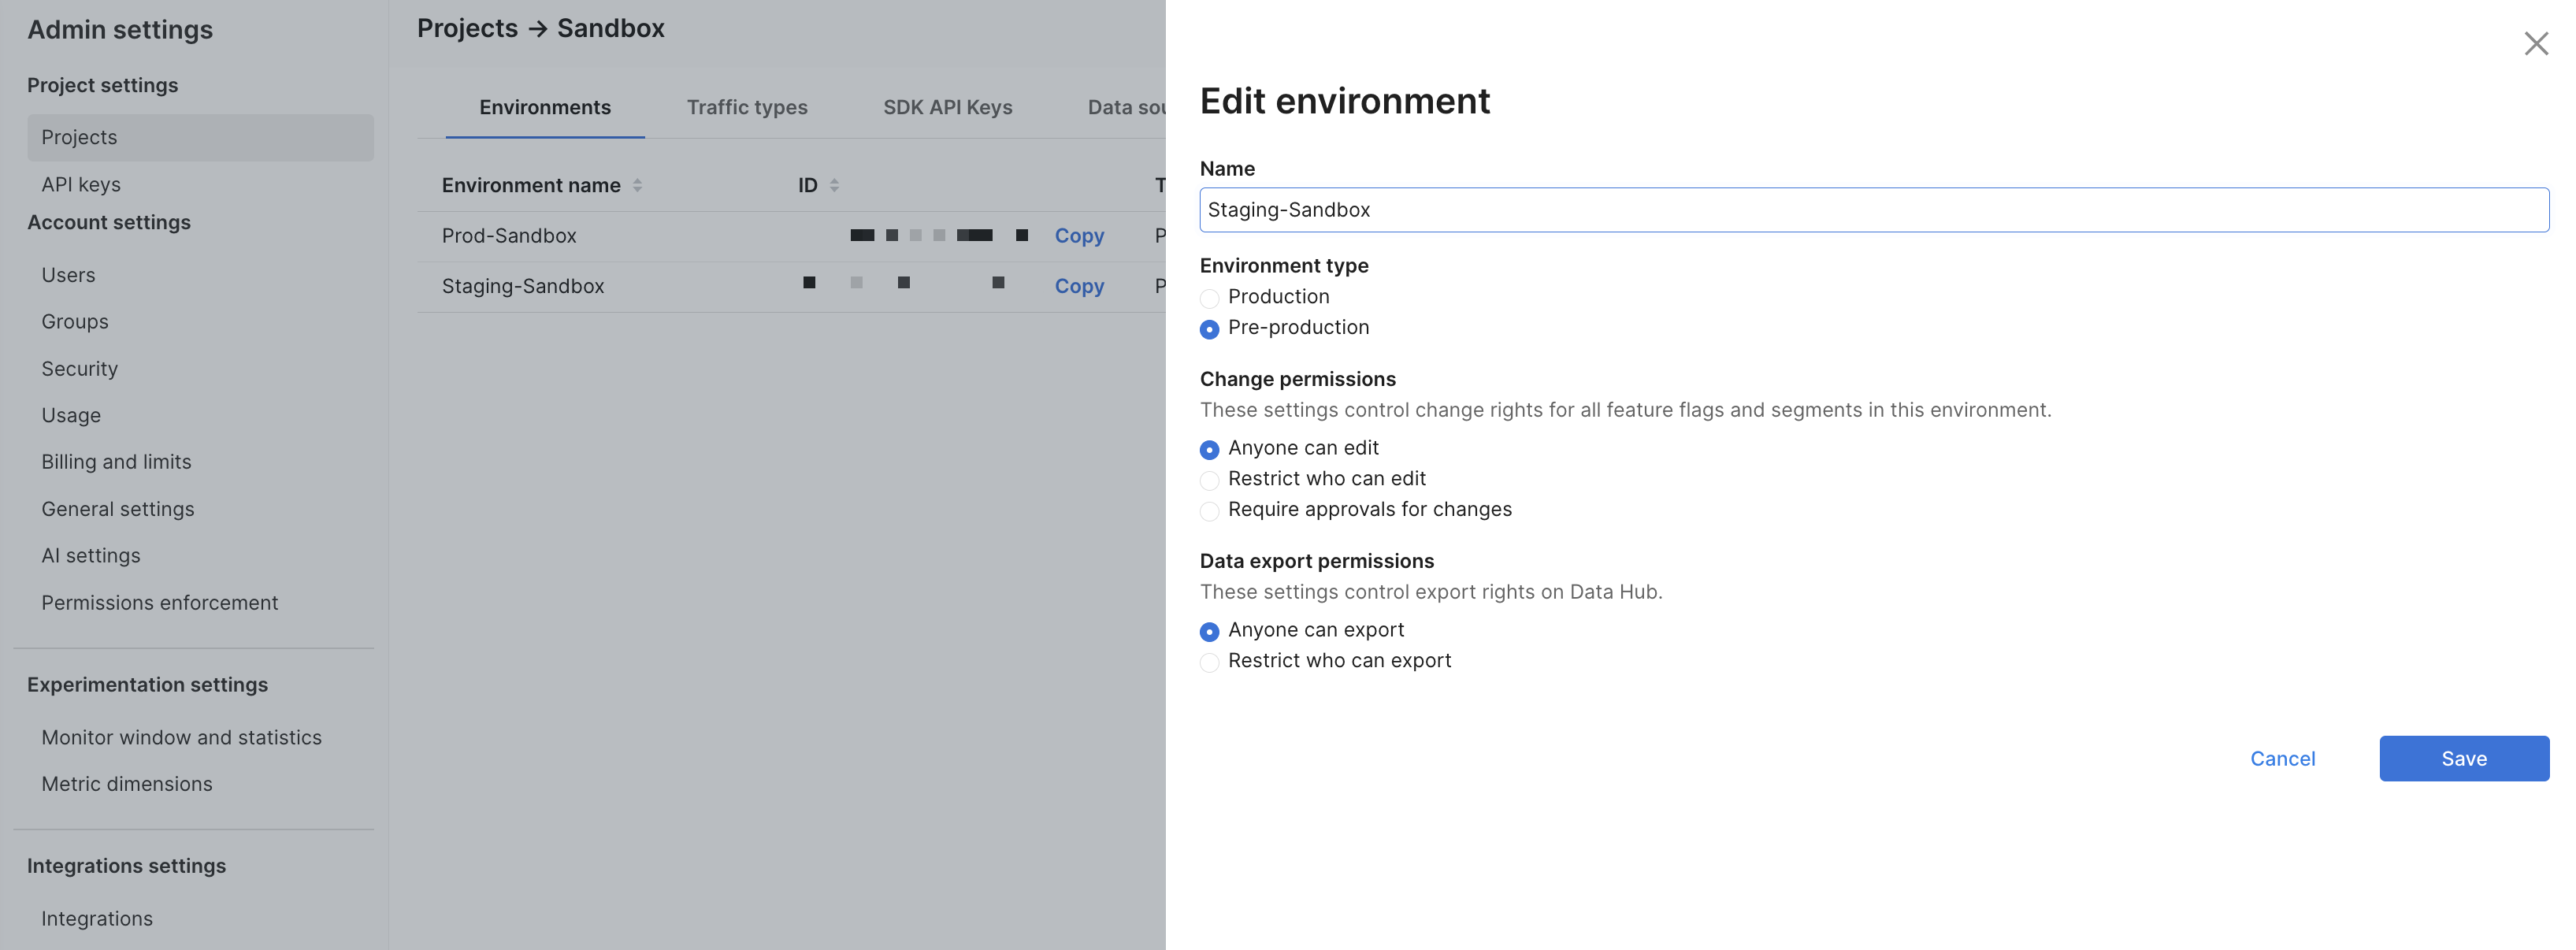Open API keys in sidebar
This screenshot has width=2576, height=950.
click(81, 185)
